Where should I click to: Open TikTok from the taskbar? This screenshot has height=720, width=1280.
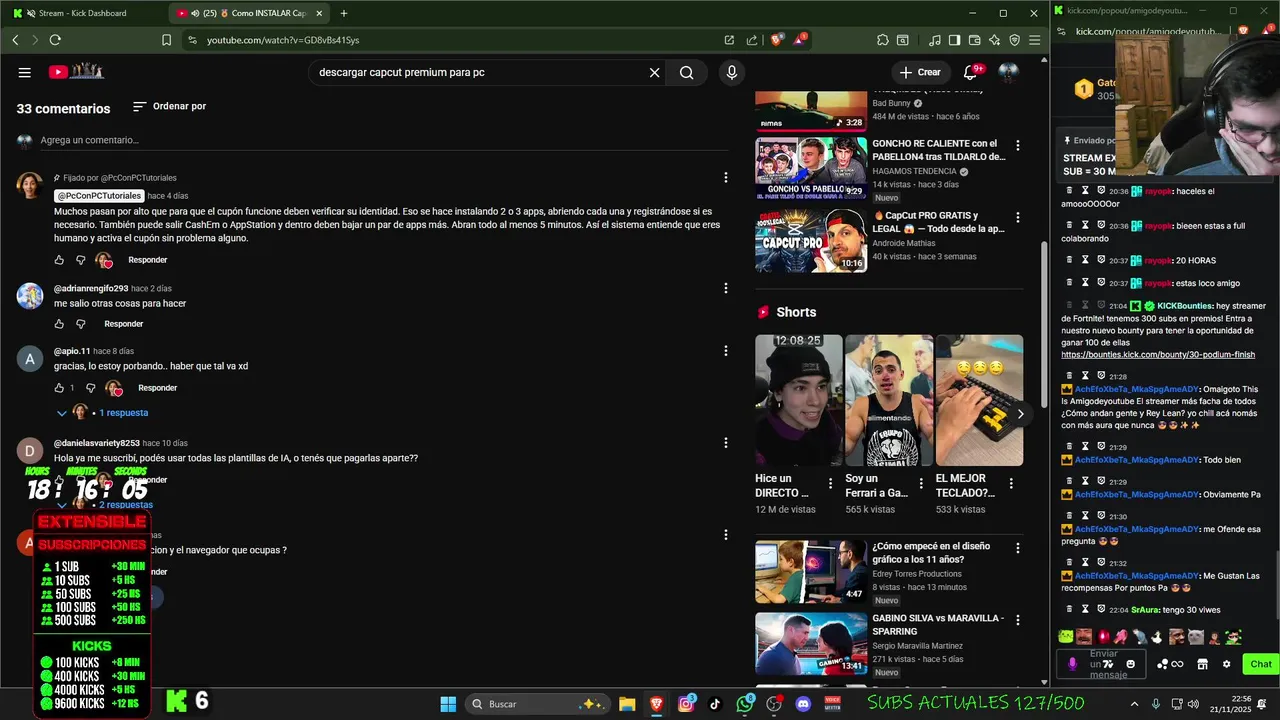[715, 704]
